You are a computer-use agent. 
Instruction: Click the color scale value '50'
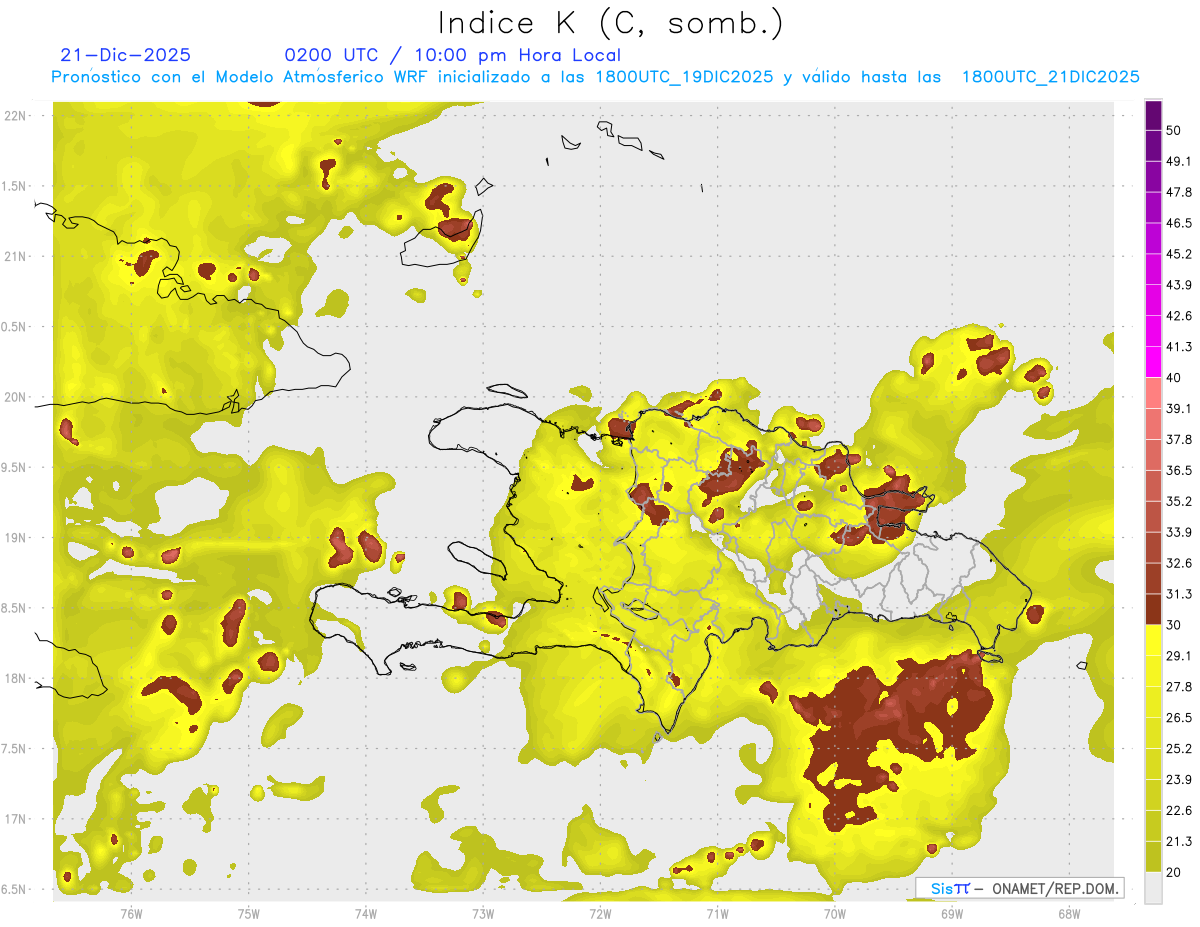1174,130
